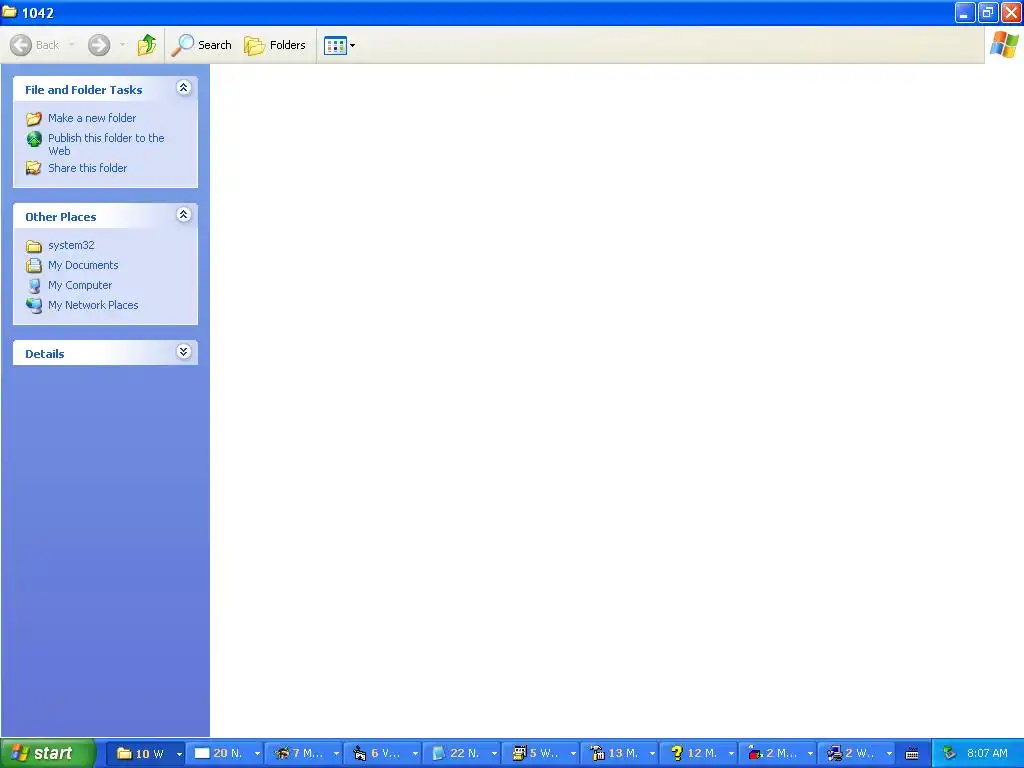
Task: Click the Windows flag logo in the toolbar
Action: tap(1004, 45)
